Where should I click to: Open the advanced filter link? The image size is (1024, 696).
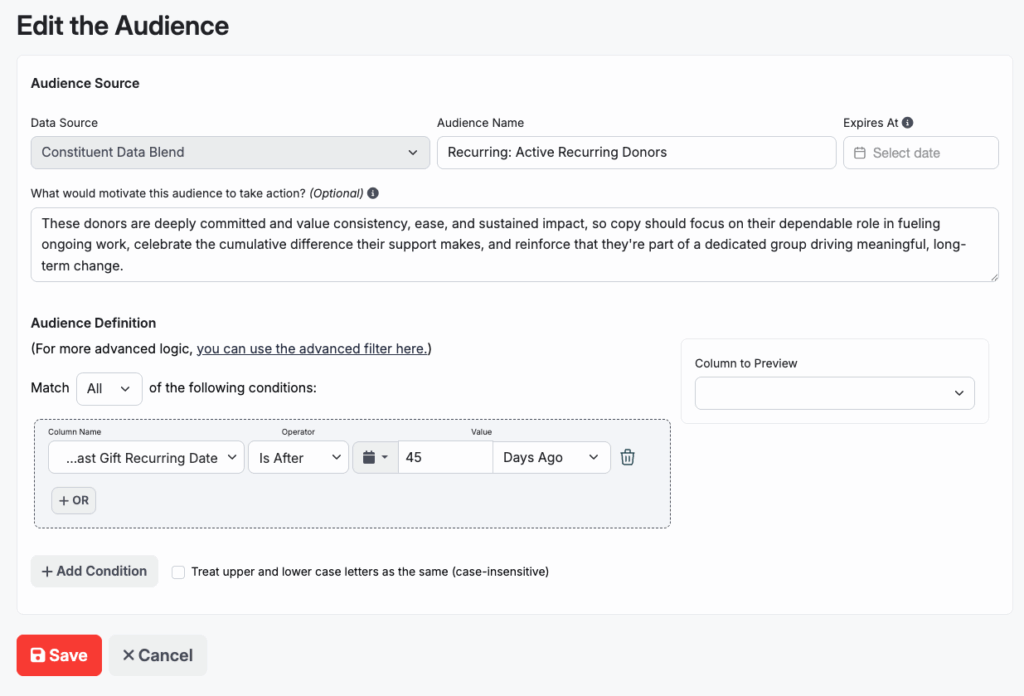click(313, 349)
